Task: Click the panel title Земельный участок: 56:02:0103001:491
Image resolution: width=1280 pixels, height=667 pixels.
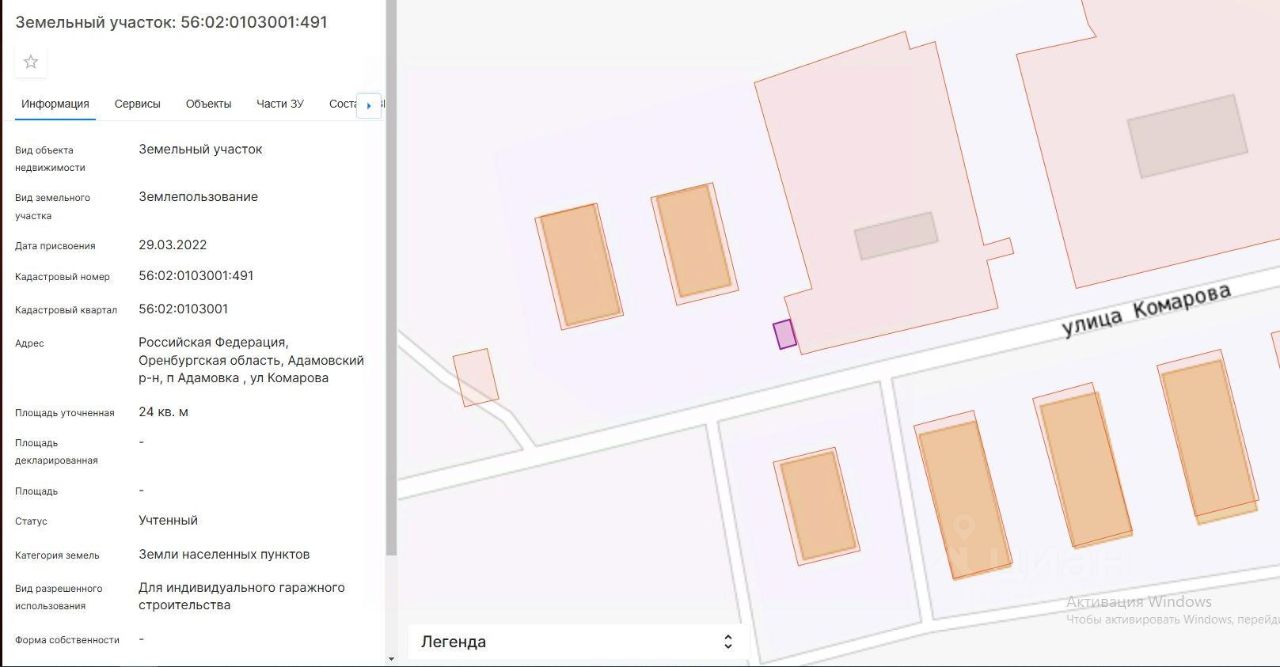Action: click(171, 22)
